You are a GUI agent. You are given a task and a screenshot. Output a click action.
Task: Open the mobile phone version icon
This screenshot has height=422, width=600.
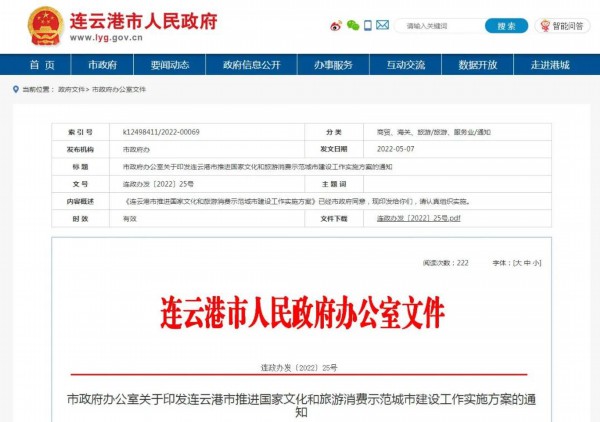pyautogui.click(x=366, y=25)
